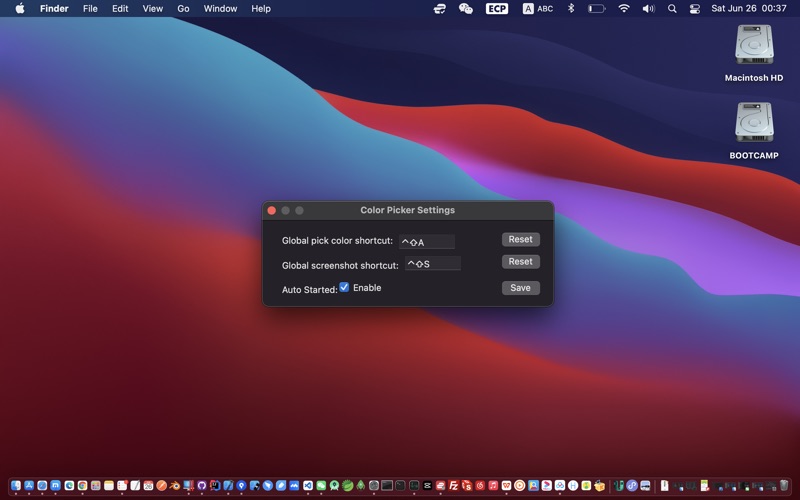Open the Trash in the Dock
Screen dimensions: 800x500
pos(784,485)
